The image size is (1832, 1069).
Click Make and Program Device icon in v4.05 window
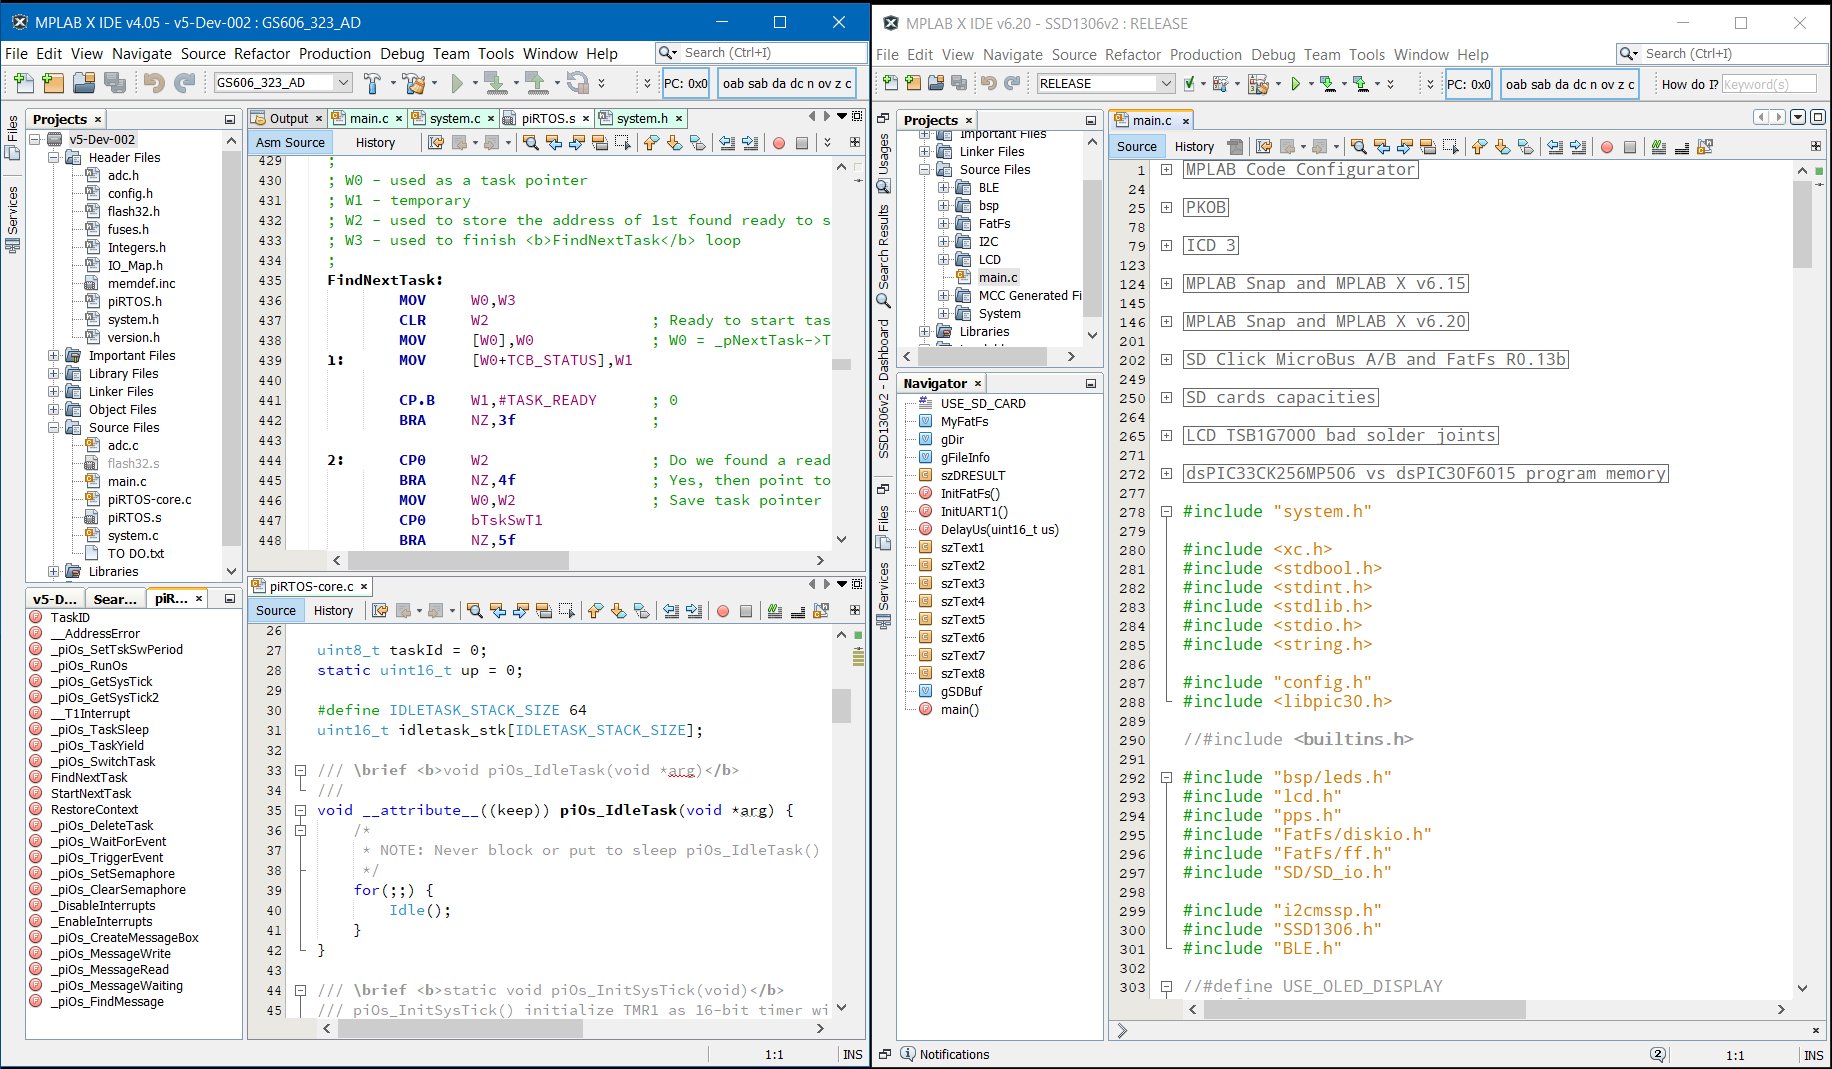click(x=494, y=83)
